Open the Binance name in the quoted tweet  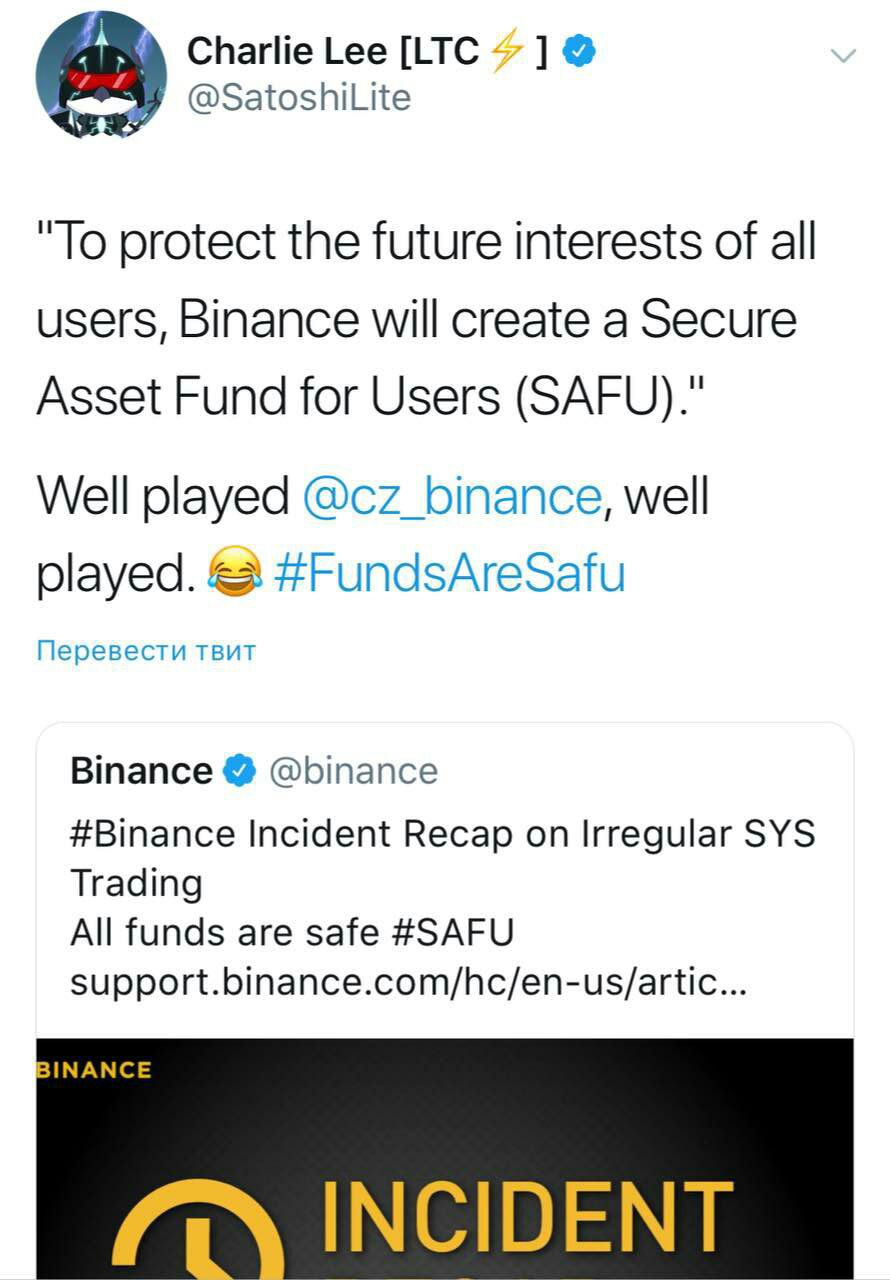141,771
